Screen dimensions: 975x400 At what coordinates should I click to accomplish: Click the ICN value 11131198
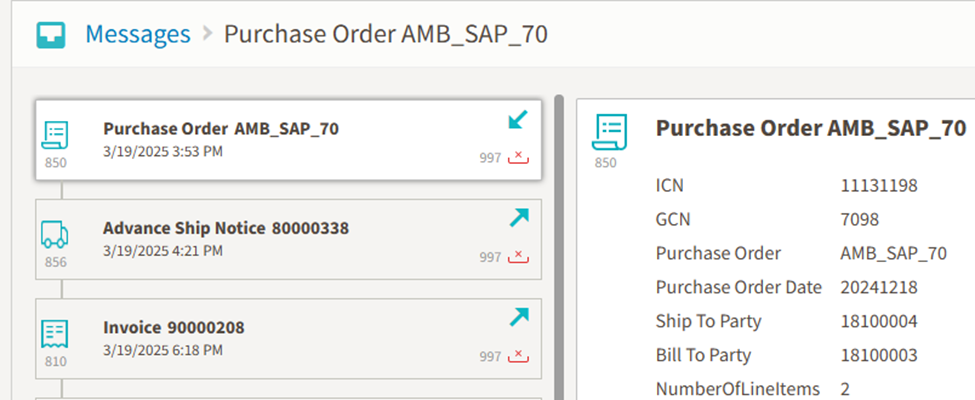point(879,185)
